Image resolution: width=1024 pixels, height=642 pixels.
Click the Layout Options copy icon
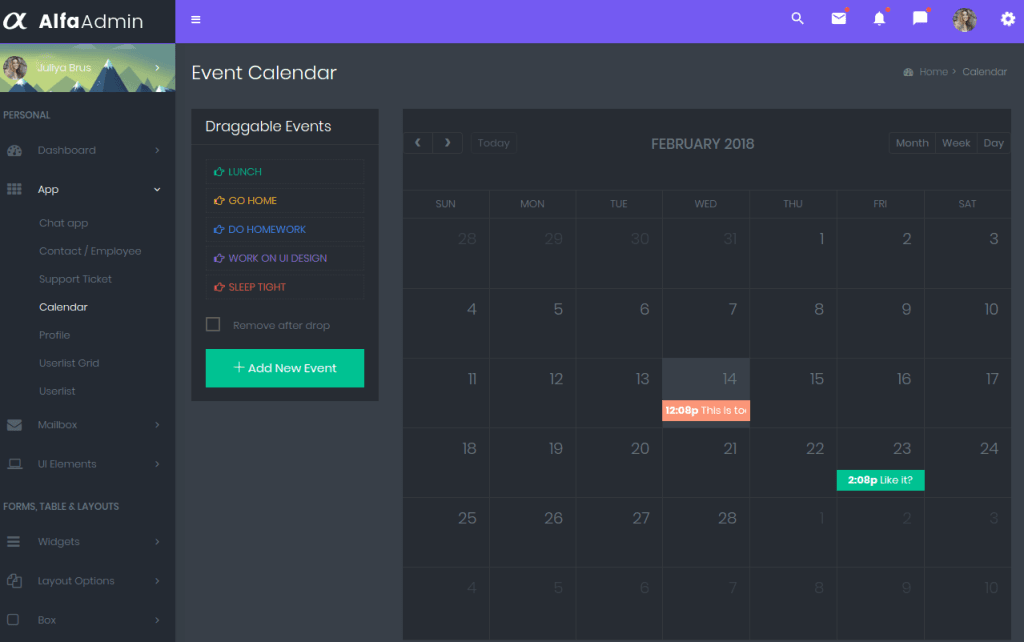pyautogui.click(x=14, y=581)
